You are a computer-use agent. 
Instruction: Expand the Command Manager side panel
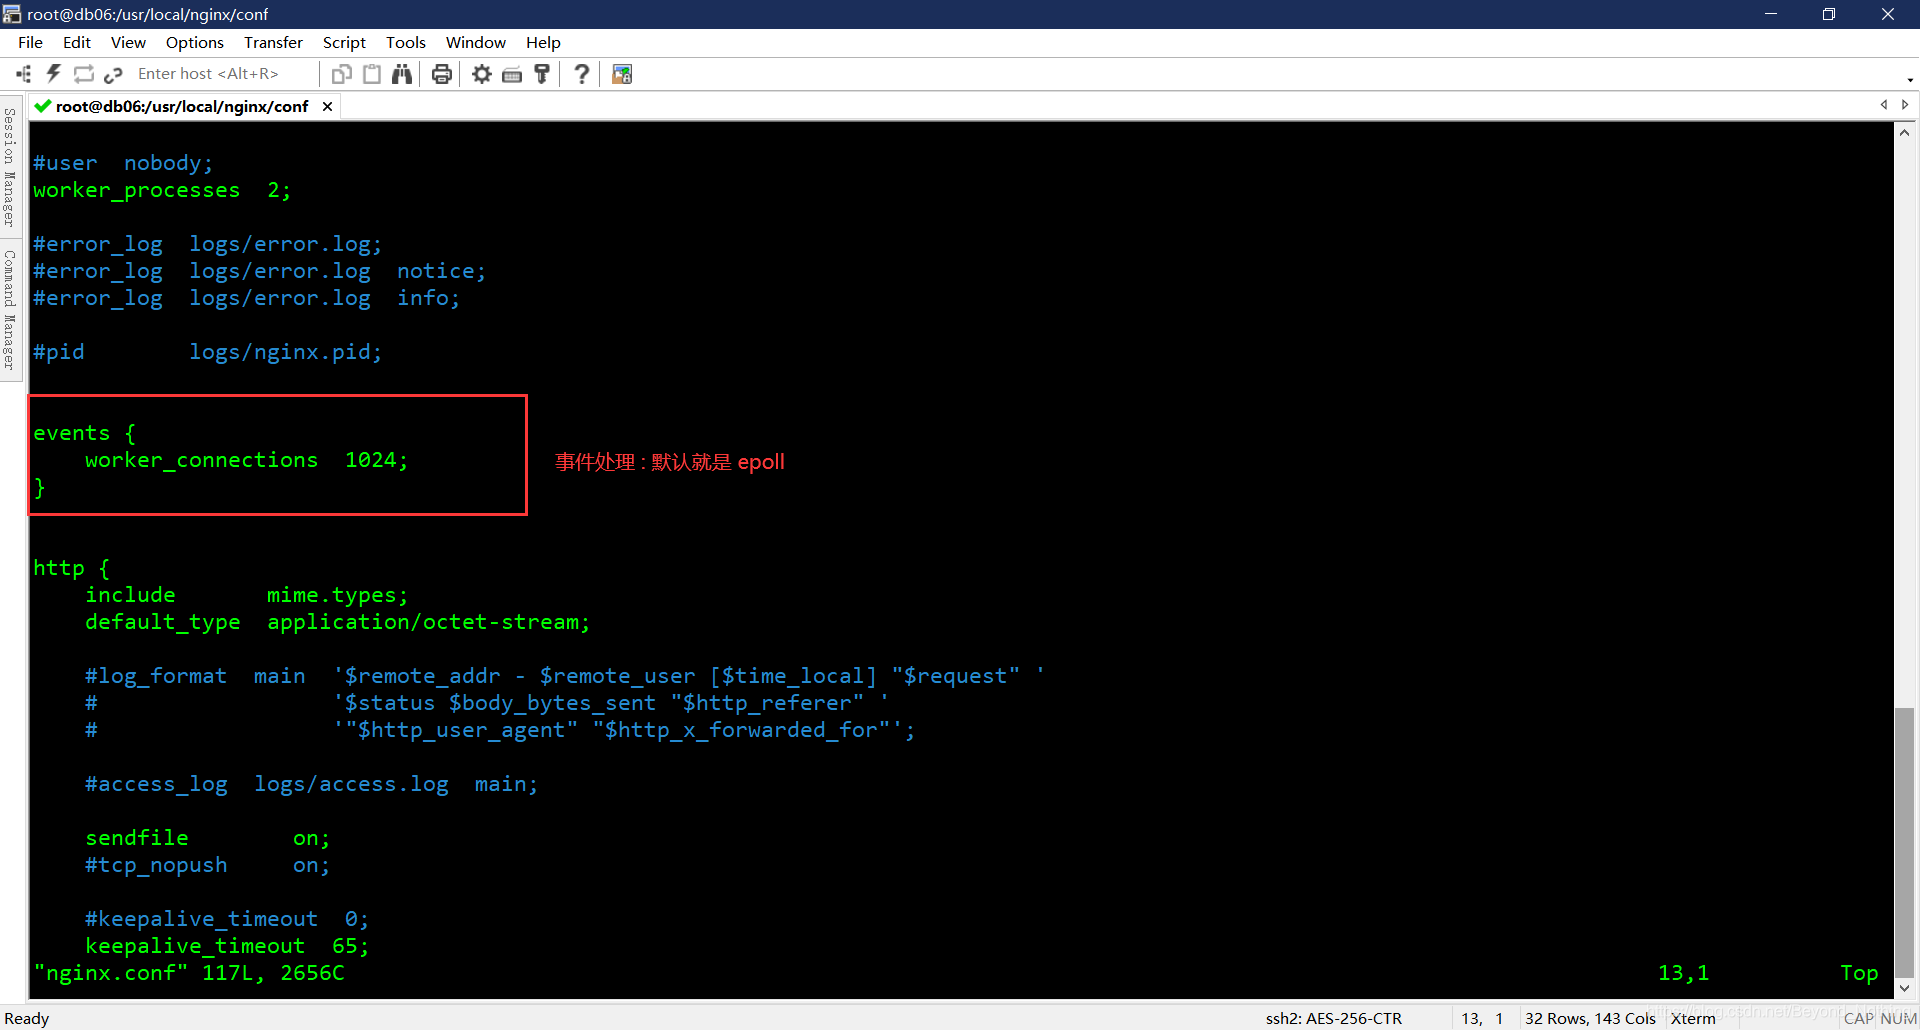(10, 310)
